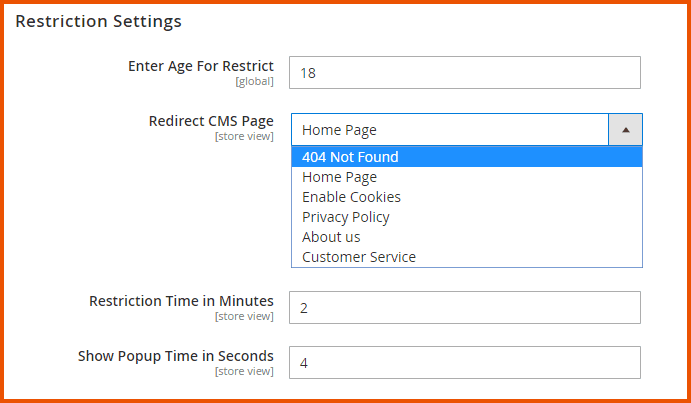Click the Show Popup Time in Seconds field
691x403 pixels.
click(x=464, y=363)
